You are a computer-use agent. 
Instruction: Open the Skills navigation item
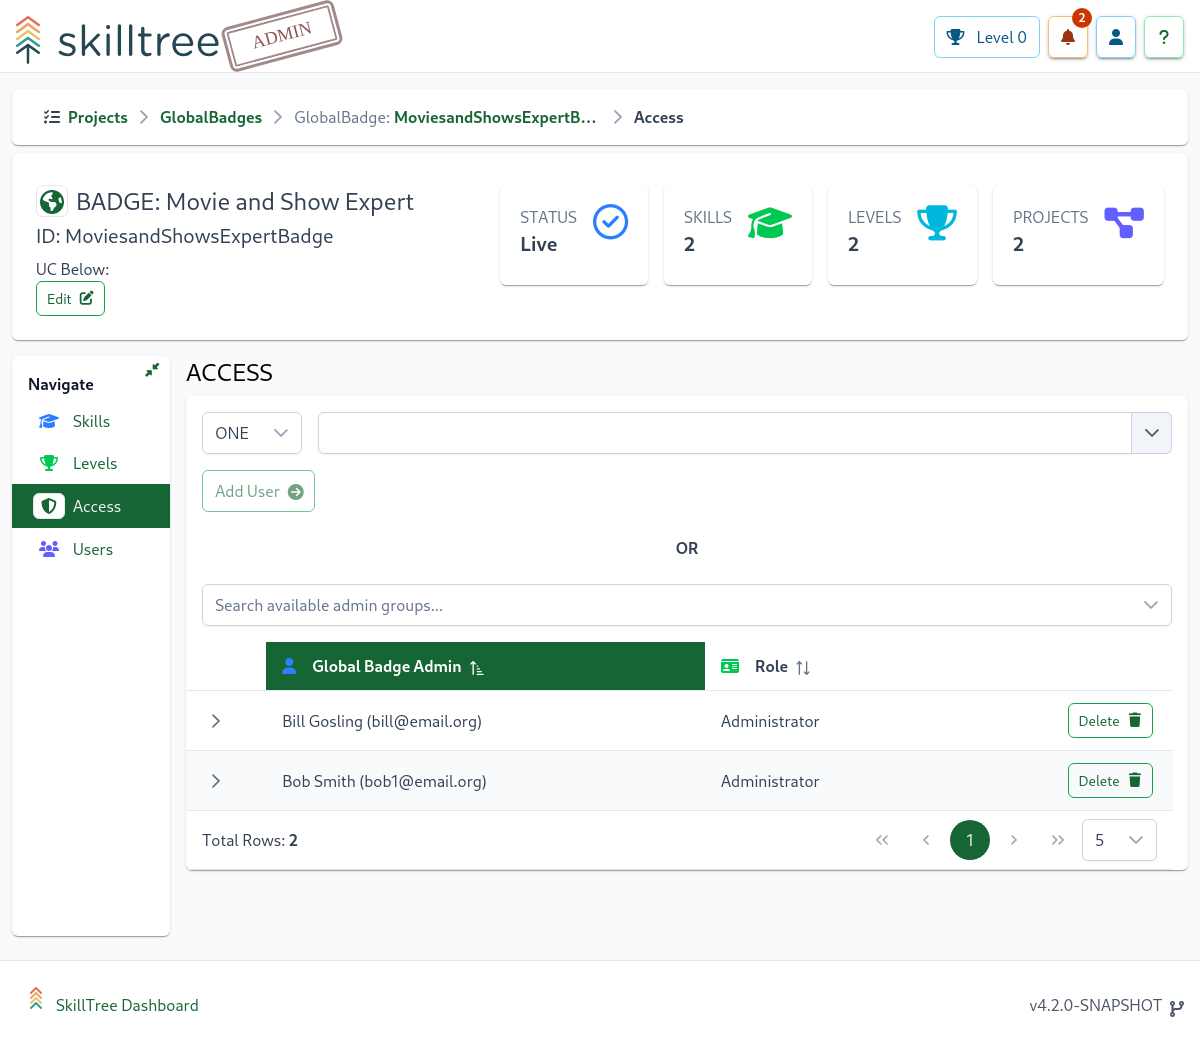pyautogui.click(x=91, y=422)
